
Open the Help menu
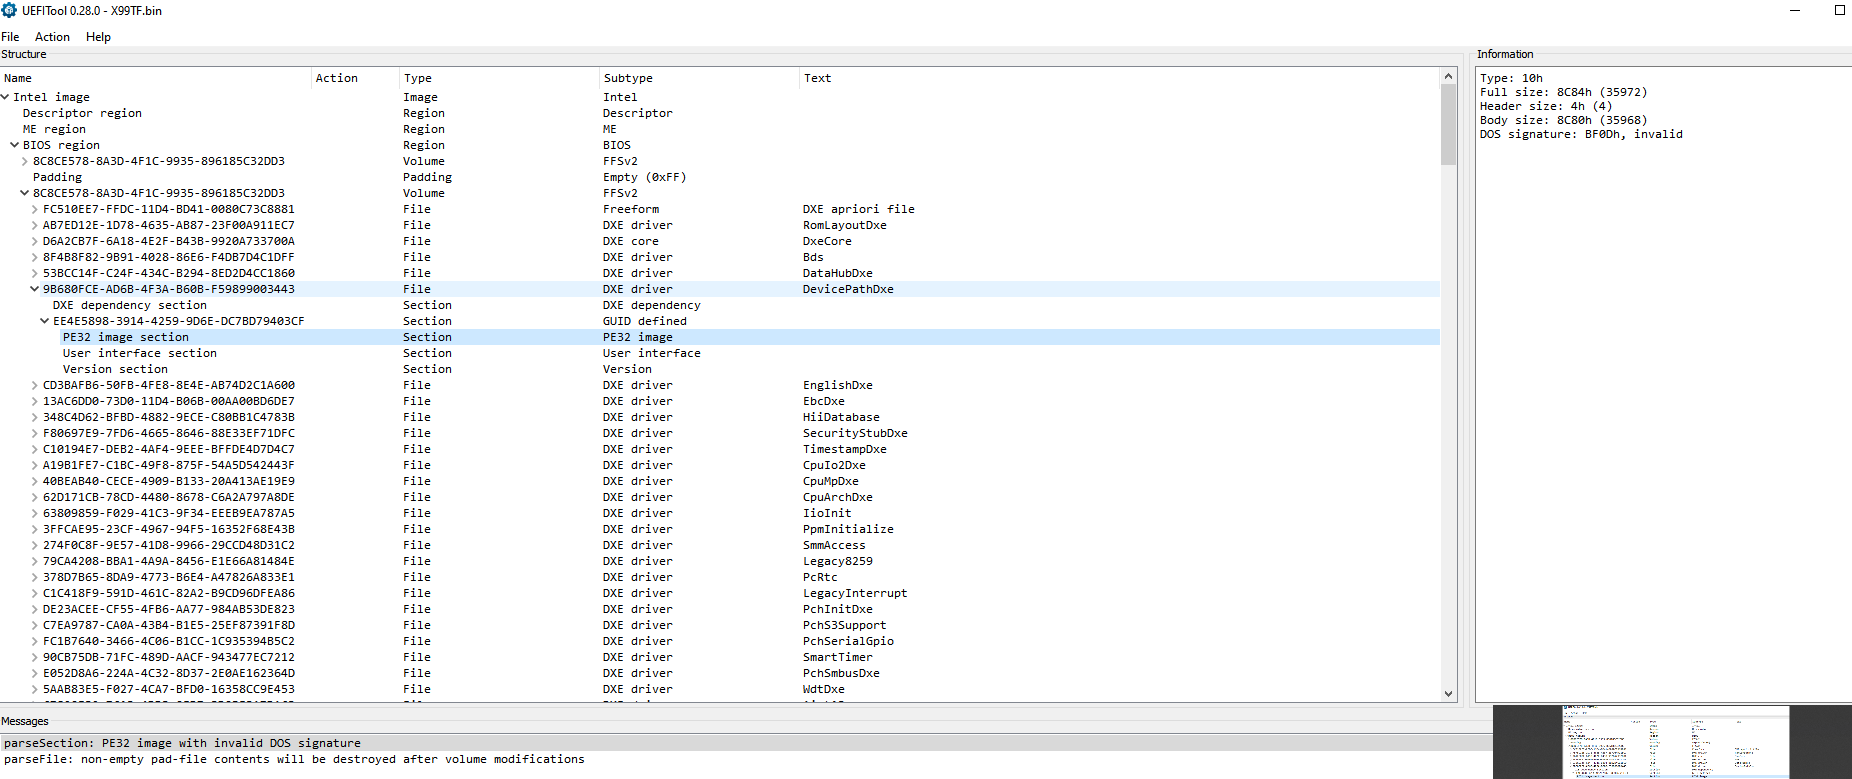[x=98, y=37]
